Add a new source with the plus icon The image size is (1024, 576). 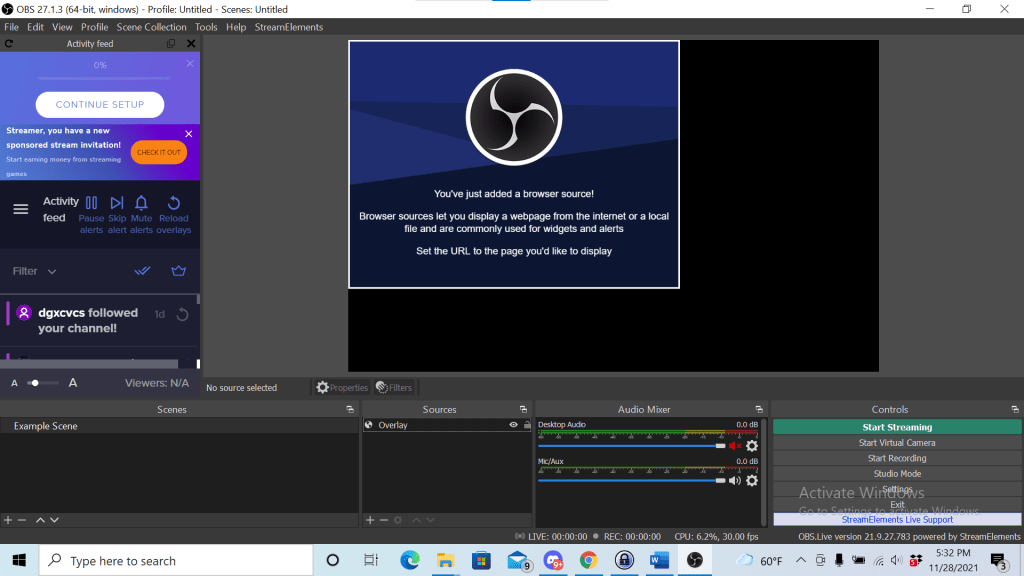tap(369, 519)
